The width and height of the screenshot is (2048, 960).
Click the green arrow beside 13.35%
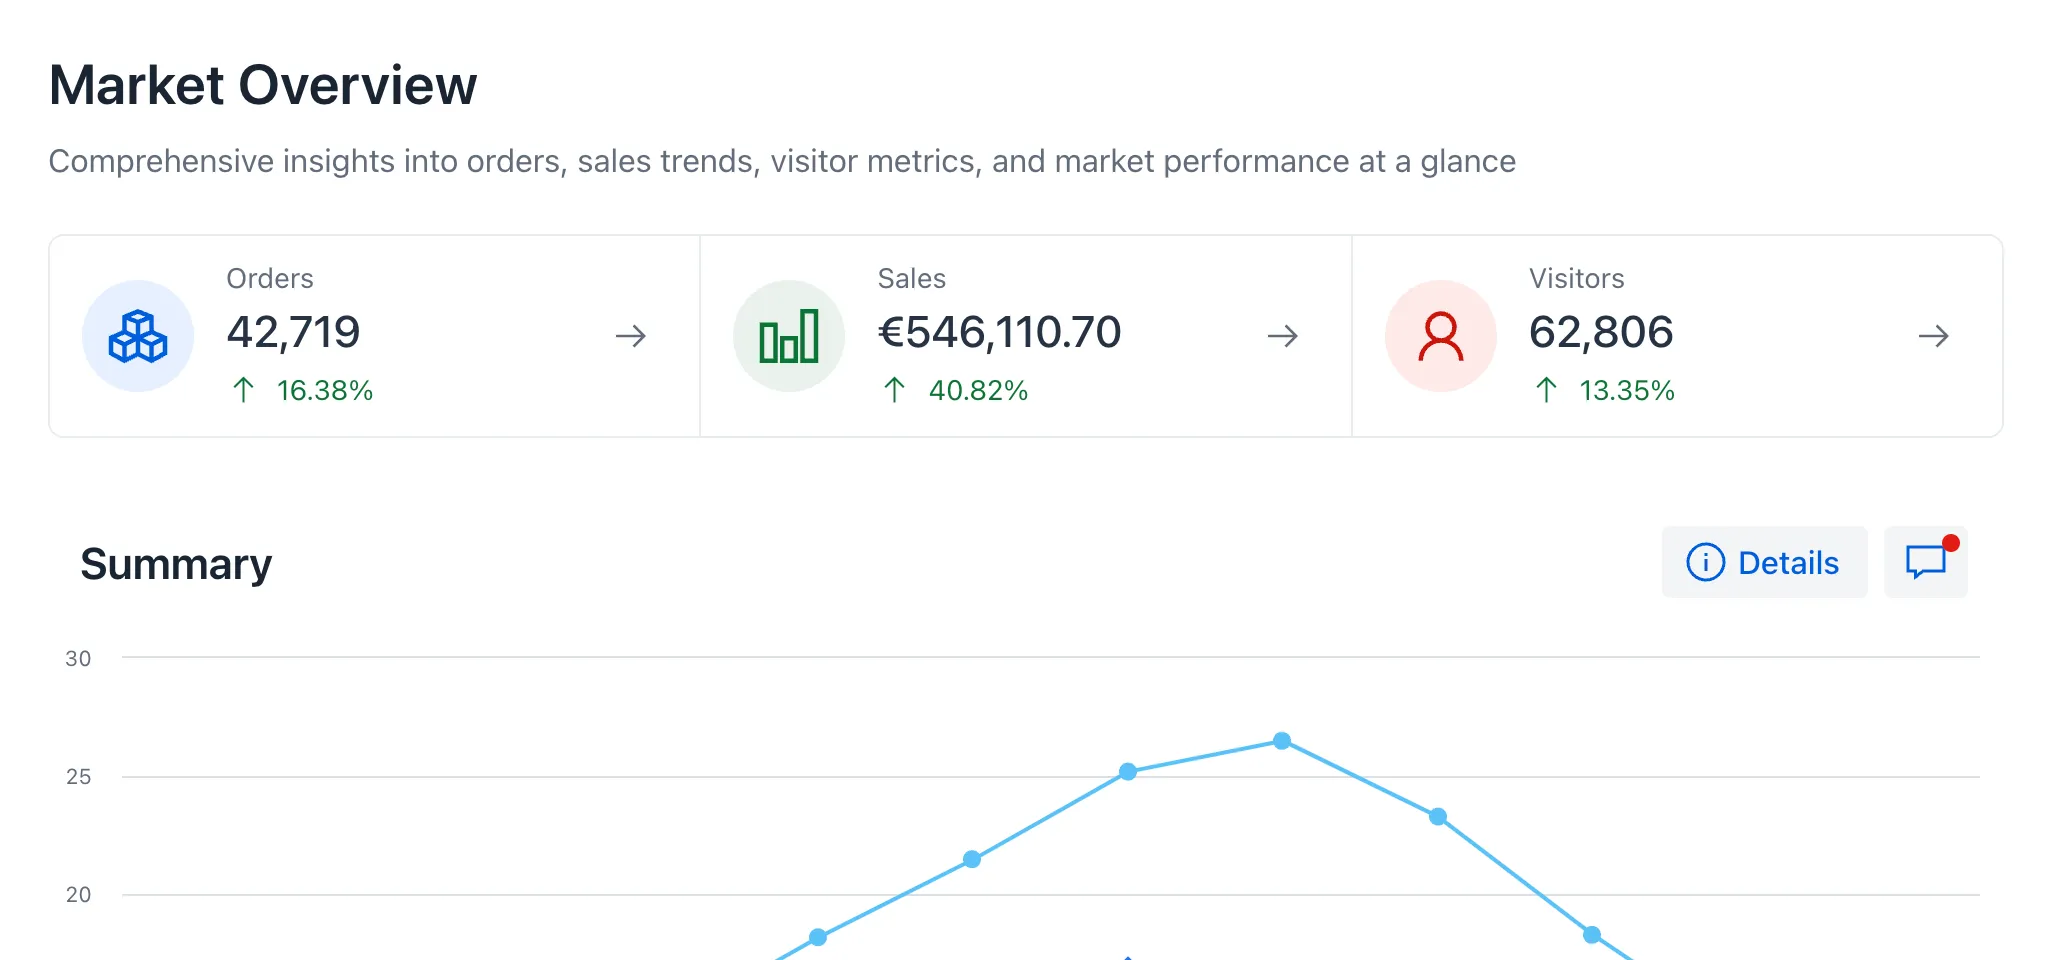click(1546, 391)
